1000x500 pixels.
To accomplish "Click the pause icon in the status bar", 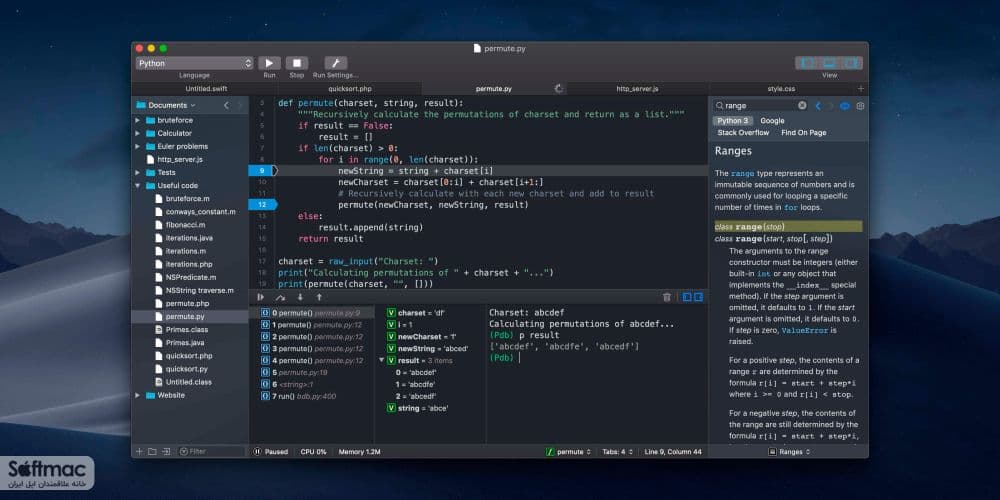I will (257, 452).
